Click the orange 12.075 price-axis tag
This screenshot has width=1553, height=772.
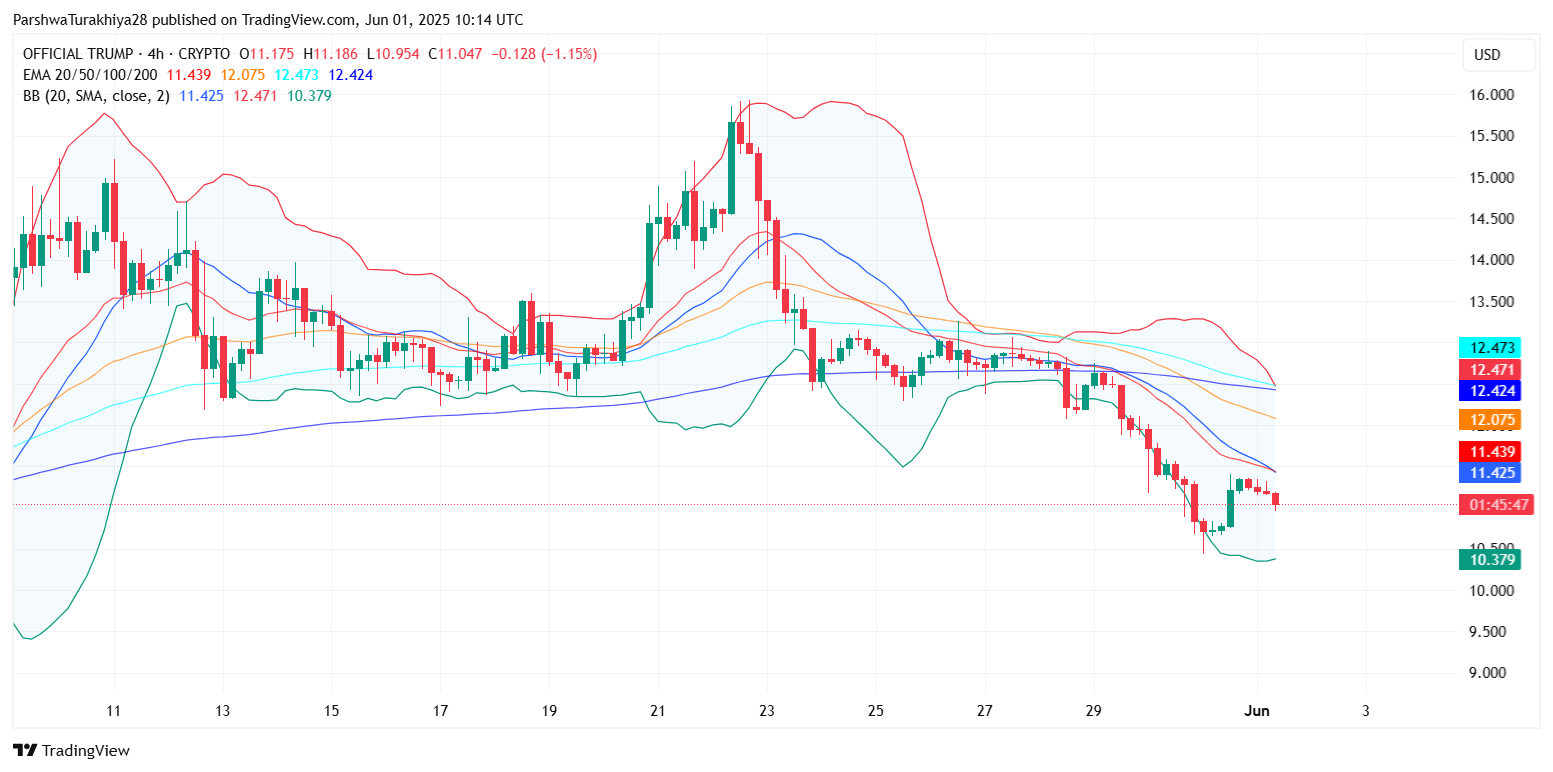[x=1490, y=420]
